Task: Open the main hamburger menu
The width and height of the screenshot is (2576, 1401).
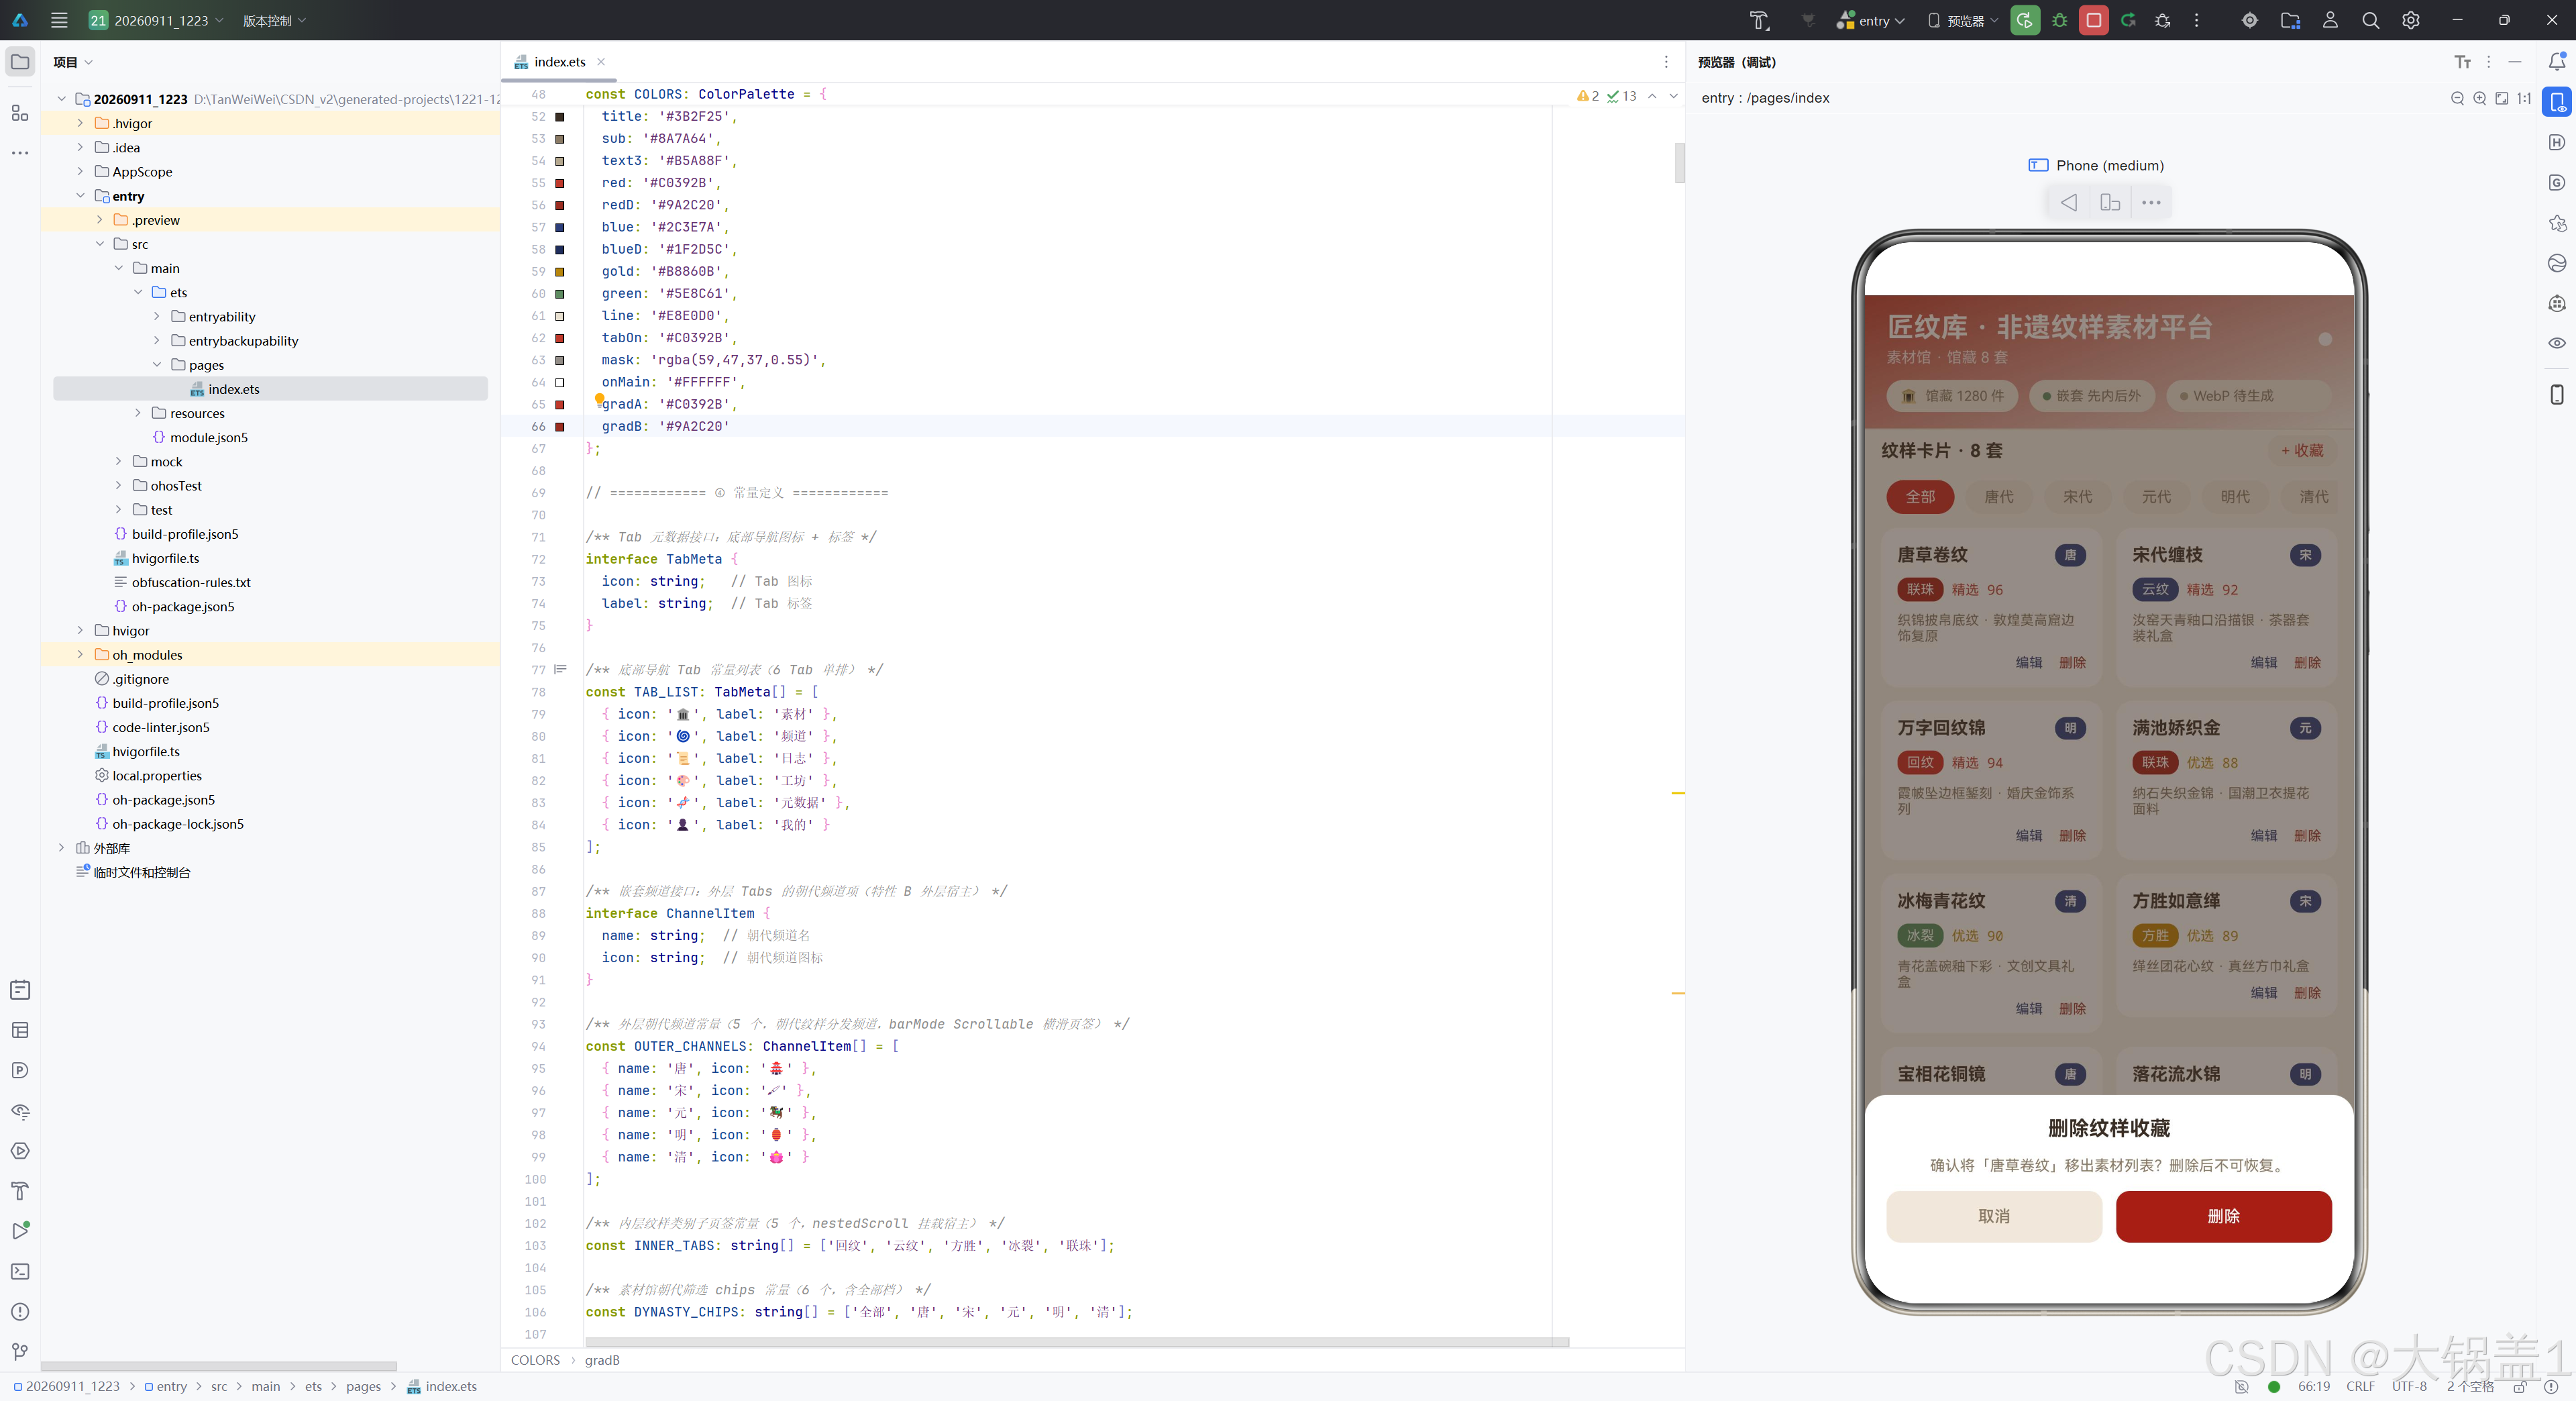Action: click(x=59, y=20)
